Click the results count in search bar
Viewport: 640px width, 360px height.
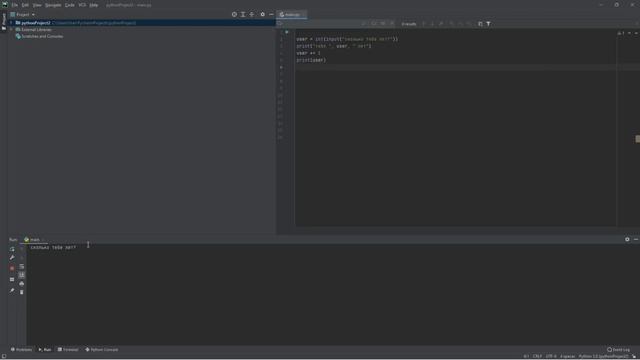[x=409, y=24]
